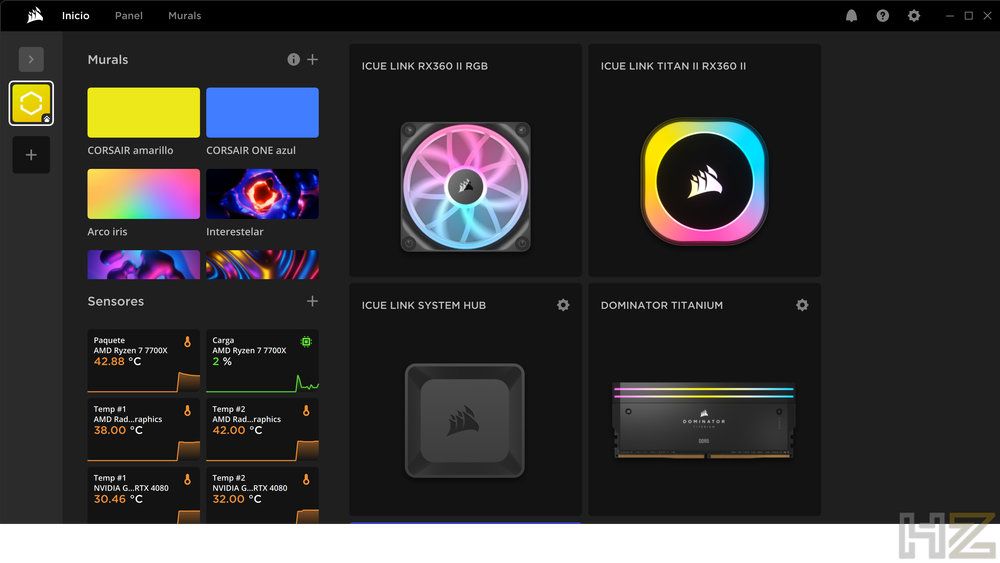Click the ICUE LINK TITAN II RX360 II title

(673, 66)
